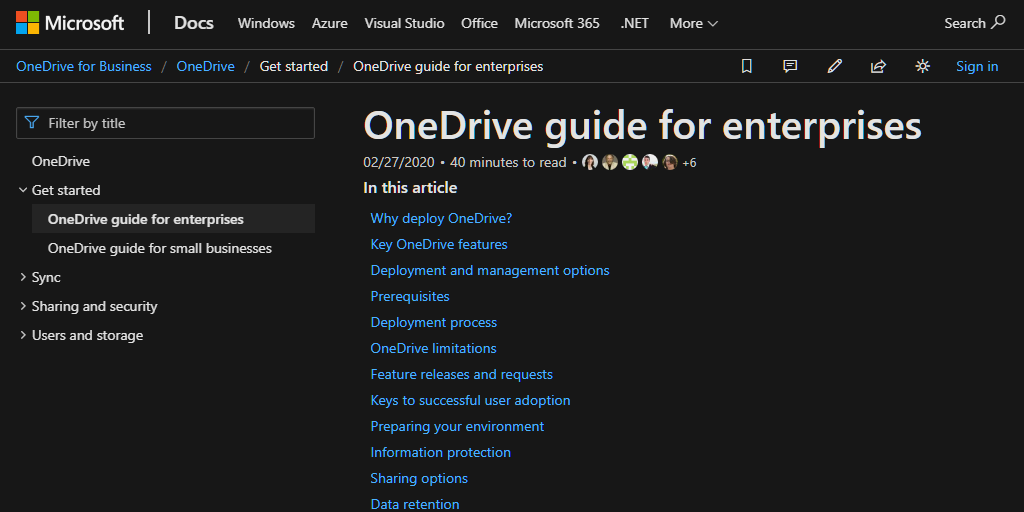Open the Visual Studio menu item
Screen dimensions: 1024x512
(404, 24)
